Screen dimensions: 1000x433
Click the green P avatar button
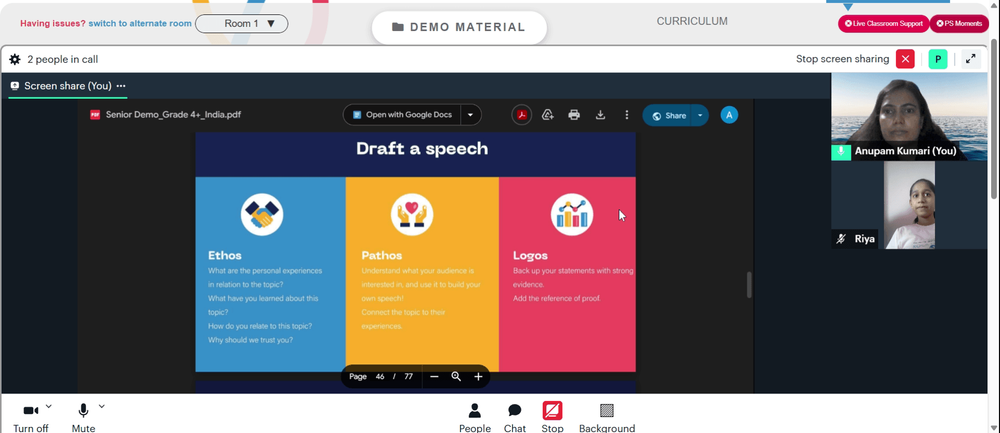tap(938, 59)
